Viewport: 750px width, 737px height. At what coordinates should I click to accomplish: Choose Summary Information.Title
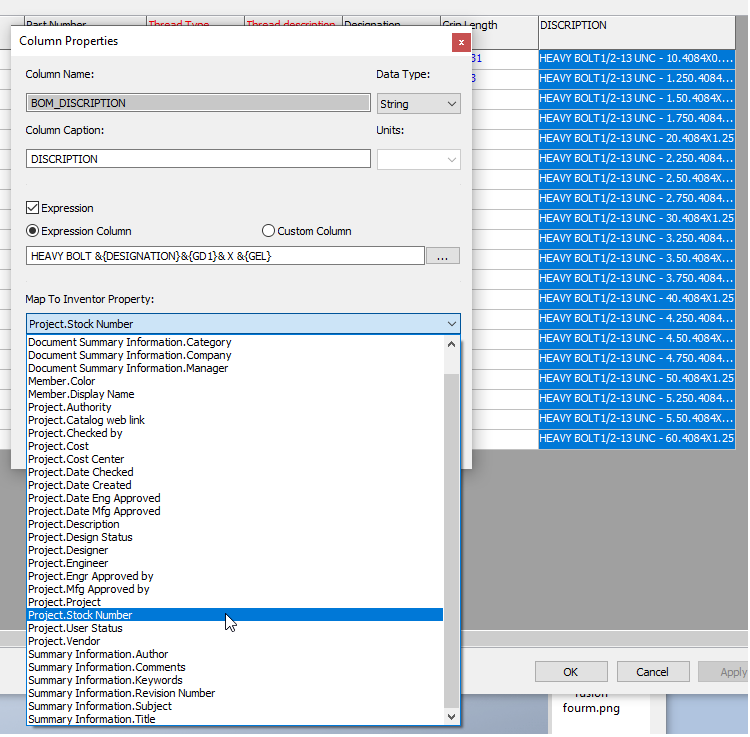(235, 719)
